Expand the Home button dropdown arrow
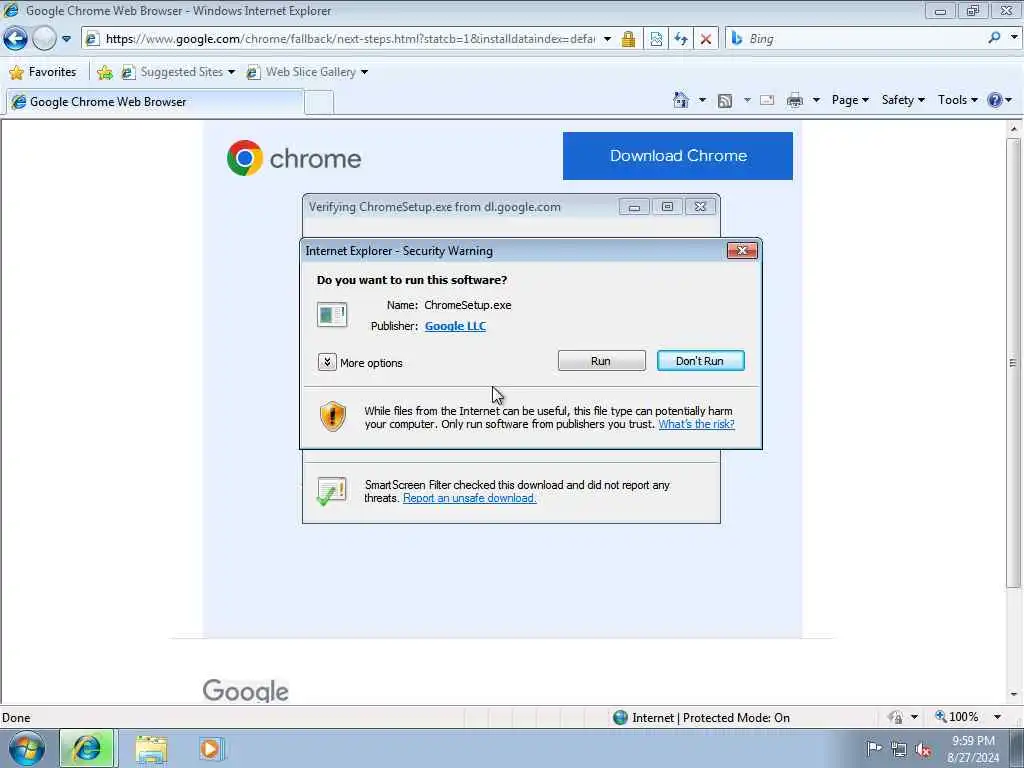 pos(702,100)
